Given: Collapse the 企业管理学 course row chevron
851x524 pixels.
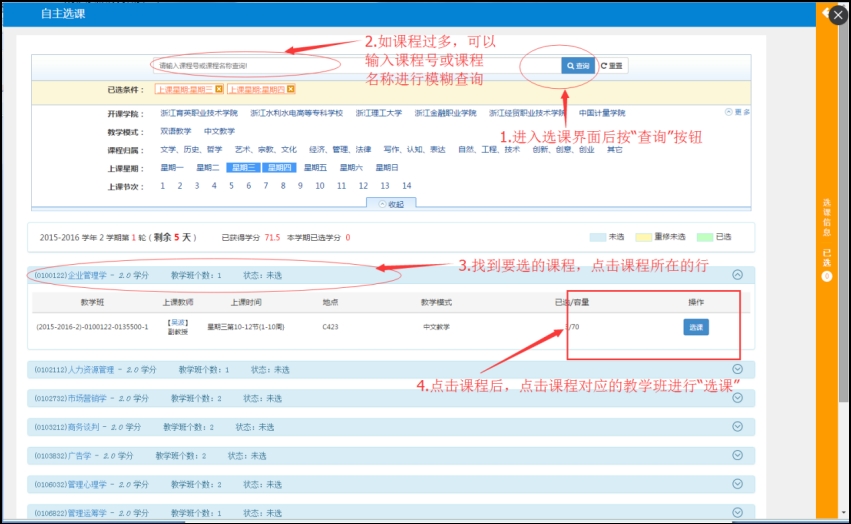Looking at the screenshot, I should tap(738, 274).
